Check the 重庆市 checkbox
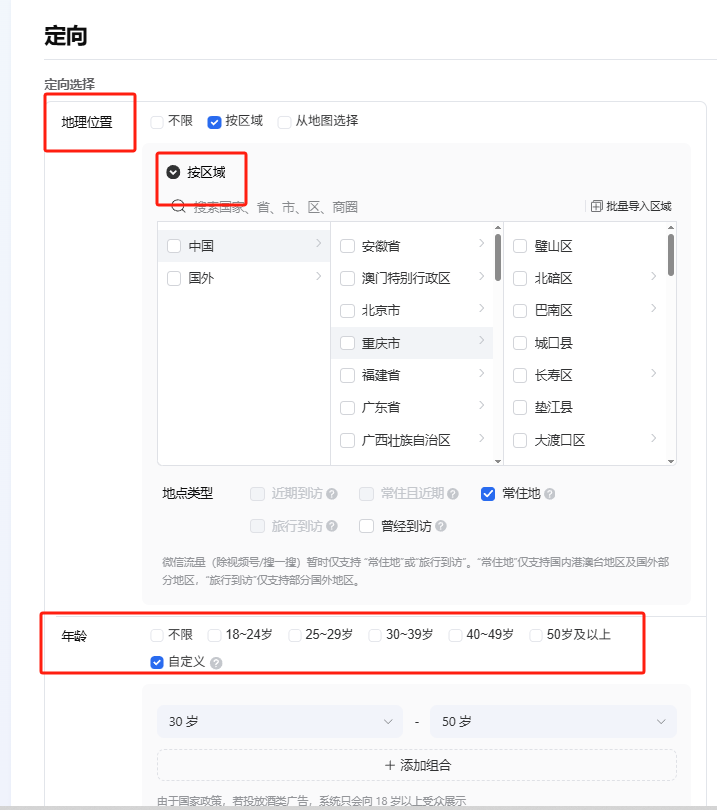The width and height of the screenshot is (717, 810). pyautogui.click(x=347, y=343)
